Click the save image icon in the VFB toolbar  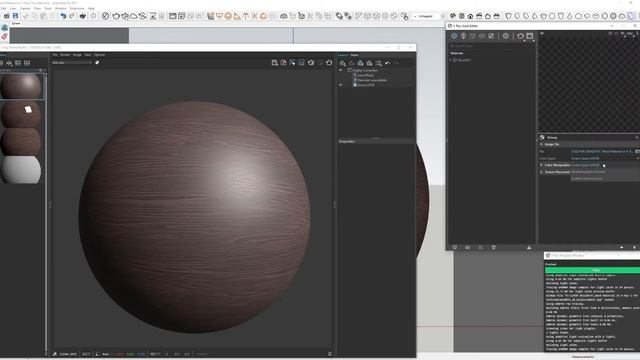[275, 62]
